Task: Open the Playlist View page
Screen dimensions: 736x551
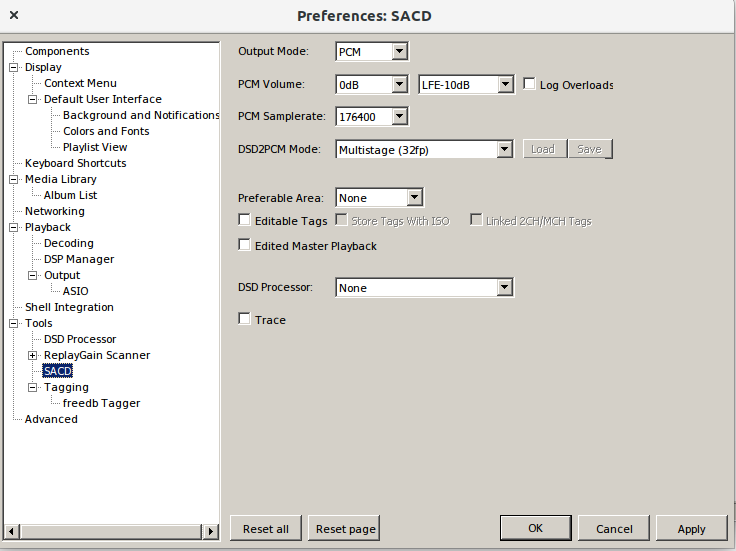Action: [95, 147]
